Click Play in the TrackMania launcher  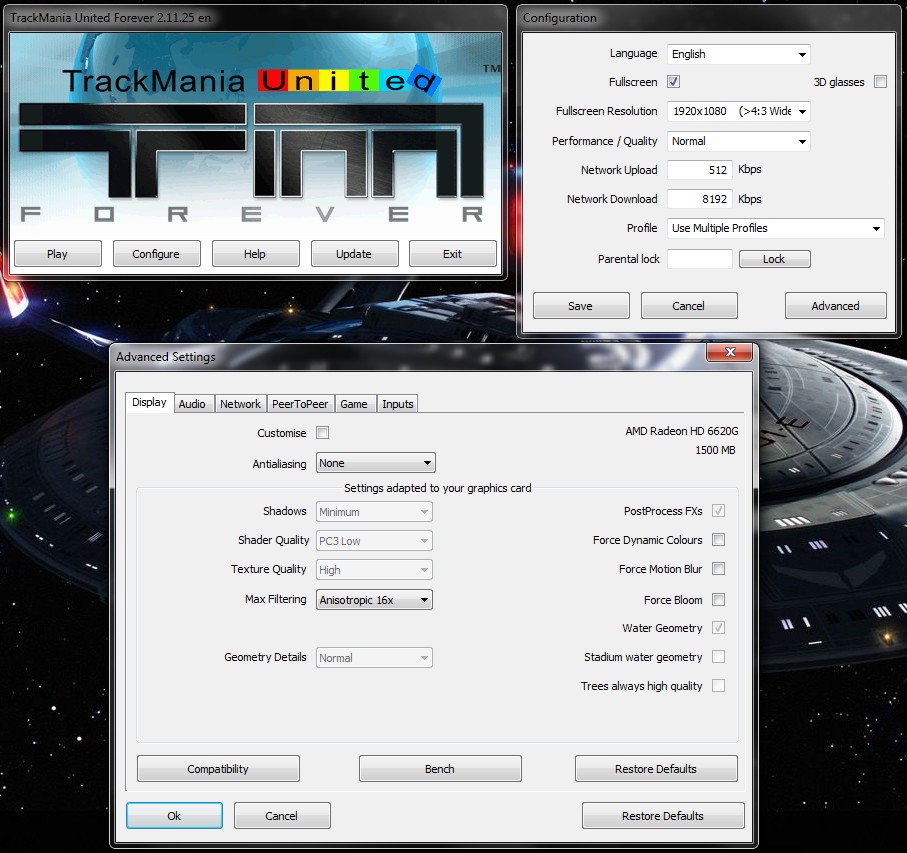pyautogui.click(x=57, y=253)
